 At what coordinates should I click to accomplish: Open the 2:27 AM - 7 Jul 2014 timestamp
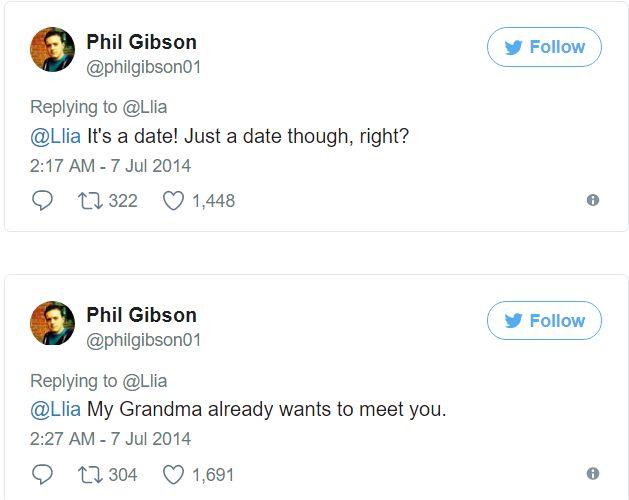[x=110, y=438]
